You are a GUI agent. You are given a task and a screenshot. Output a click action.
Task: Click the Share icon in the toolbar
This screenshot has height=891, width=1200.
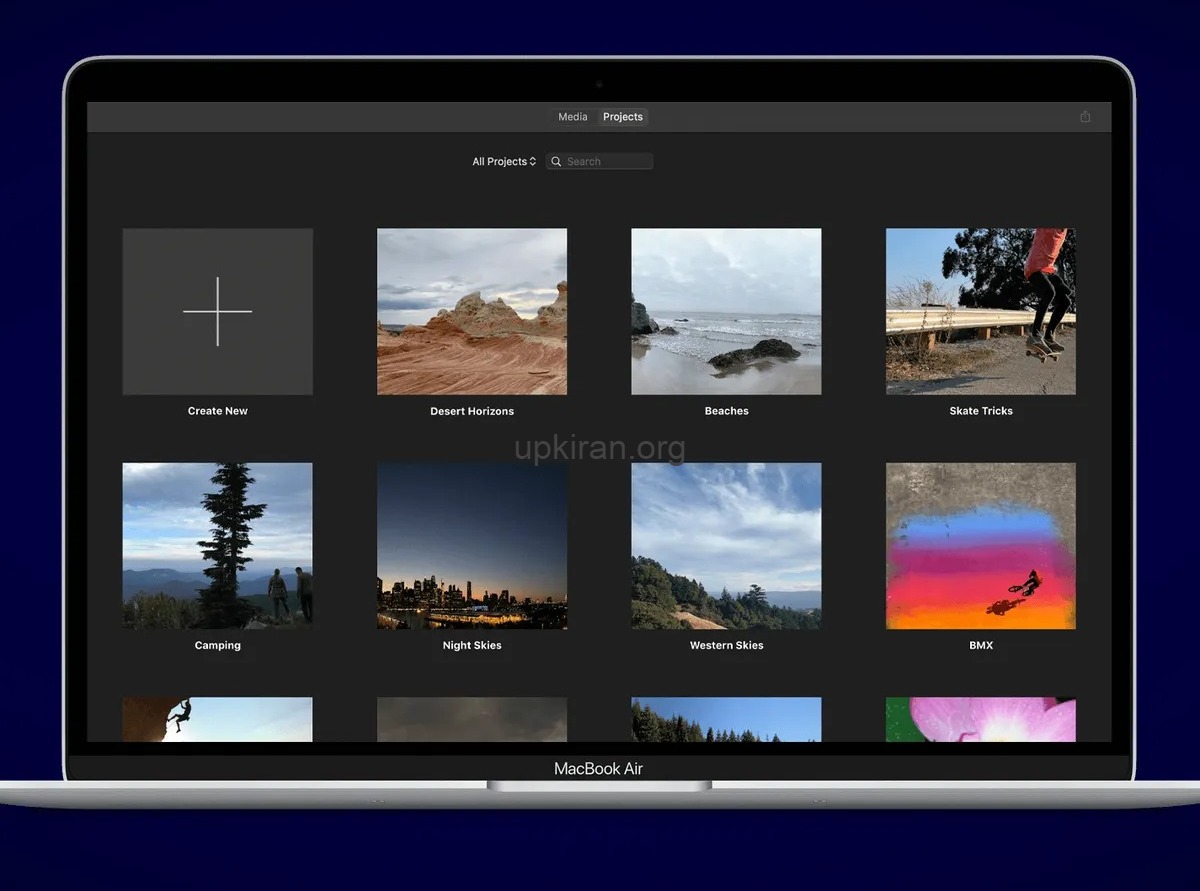point(1085,117)
